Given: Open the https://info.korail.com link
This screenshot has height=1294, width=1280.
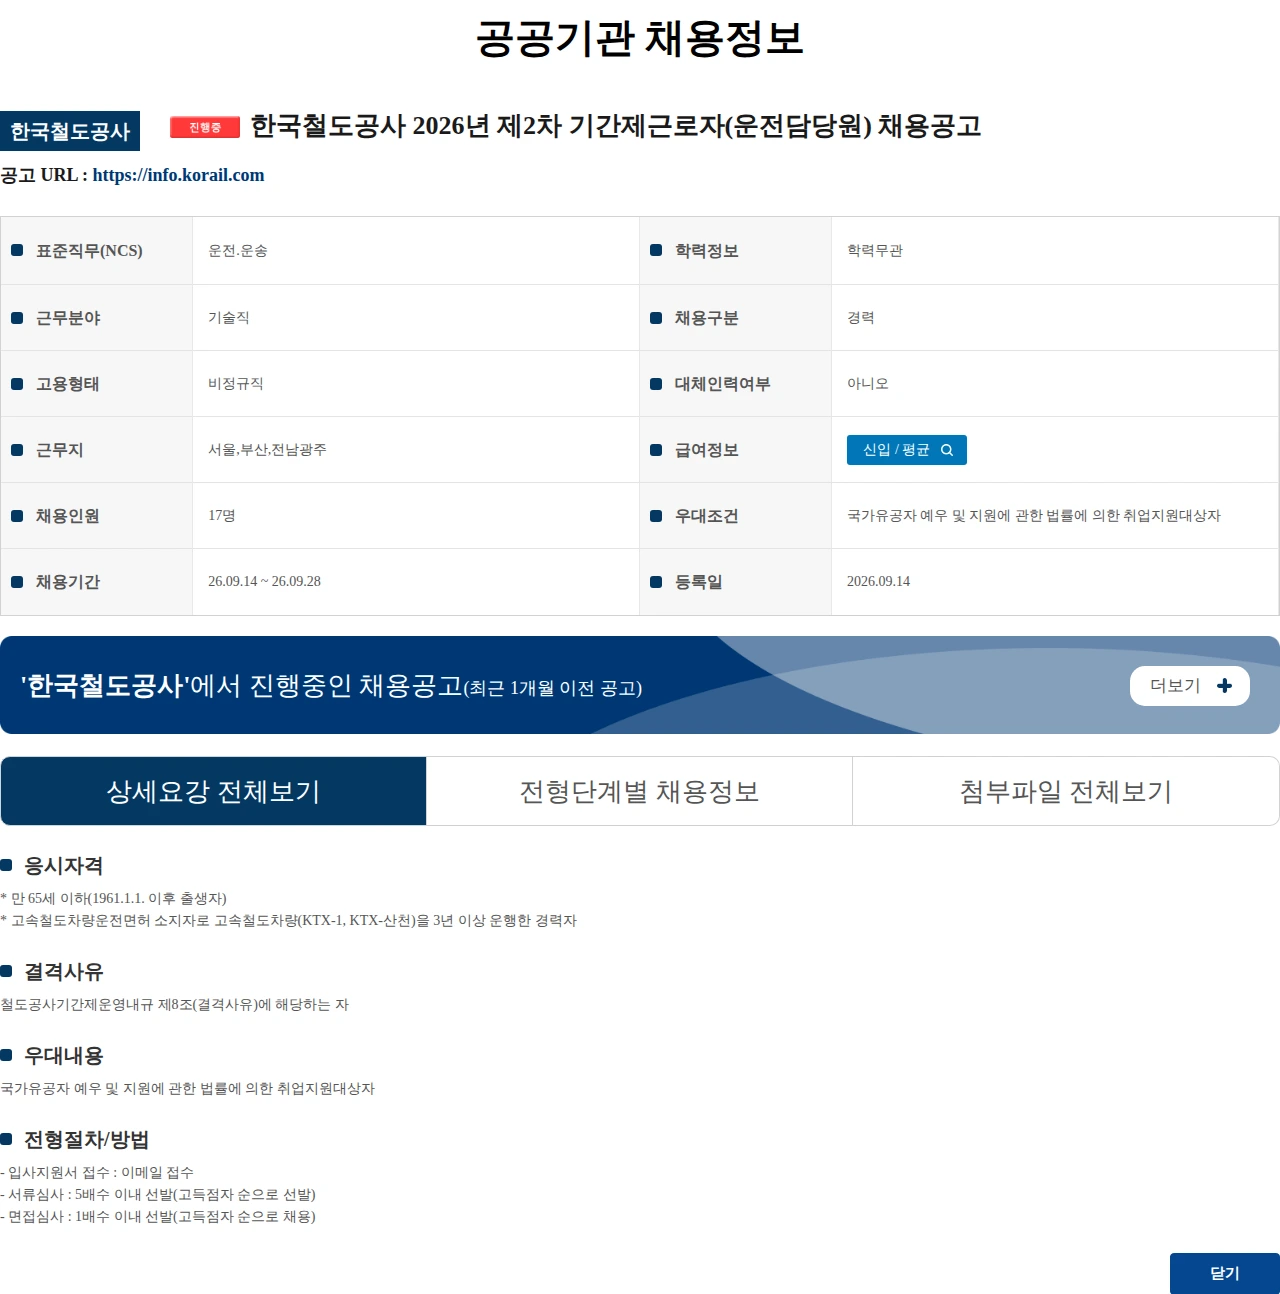Looking at the screenshot, I should pyautogui.click(x=178, y=175).
